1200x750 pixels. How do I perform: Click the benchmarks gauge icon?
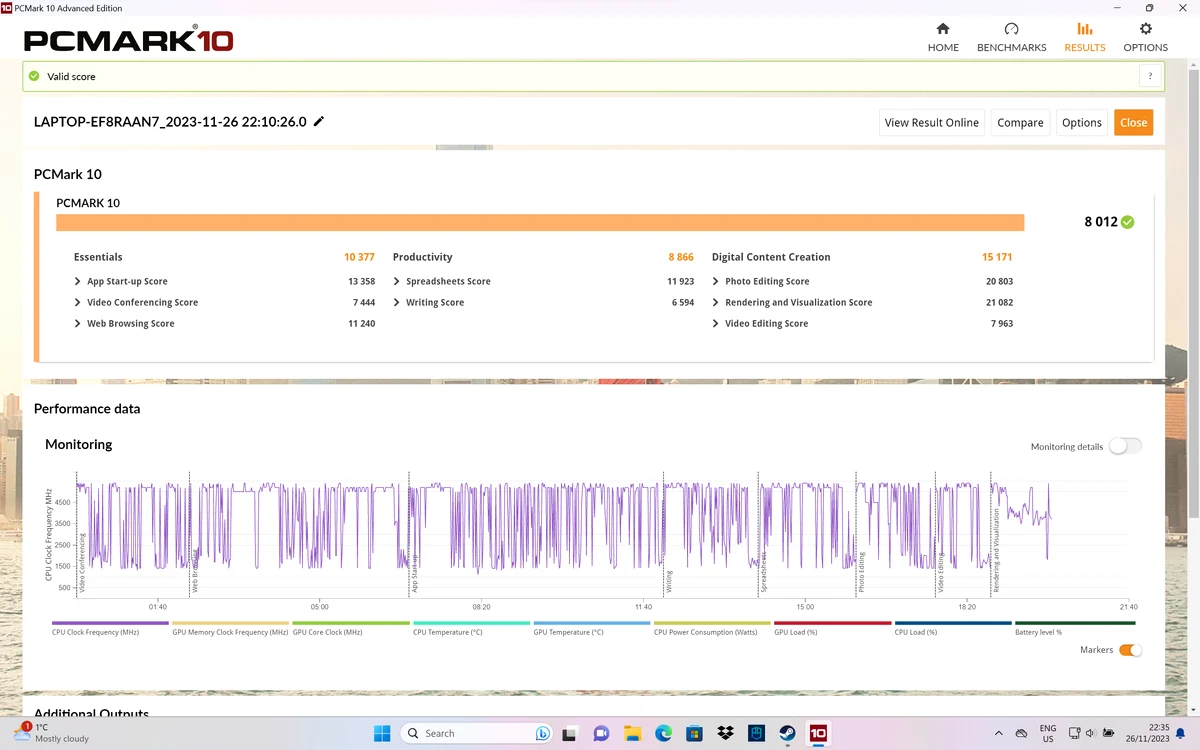(x=1011, y=29)
